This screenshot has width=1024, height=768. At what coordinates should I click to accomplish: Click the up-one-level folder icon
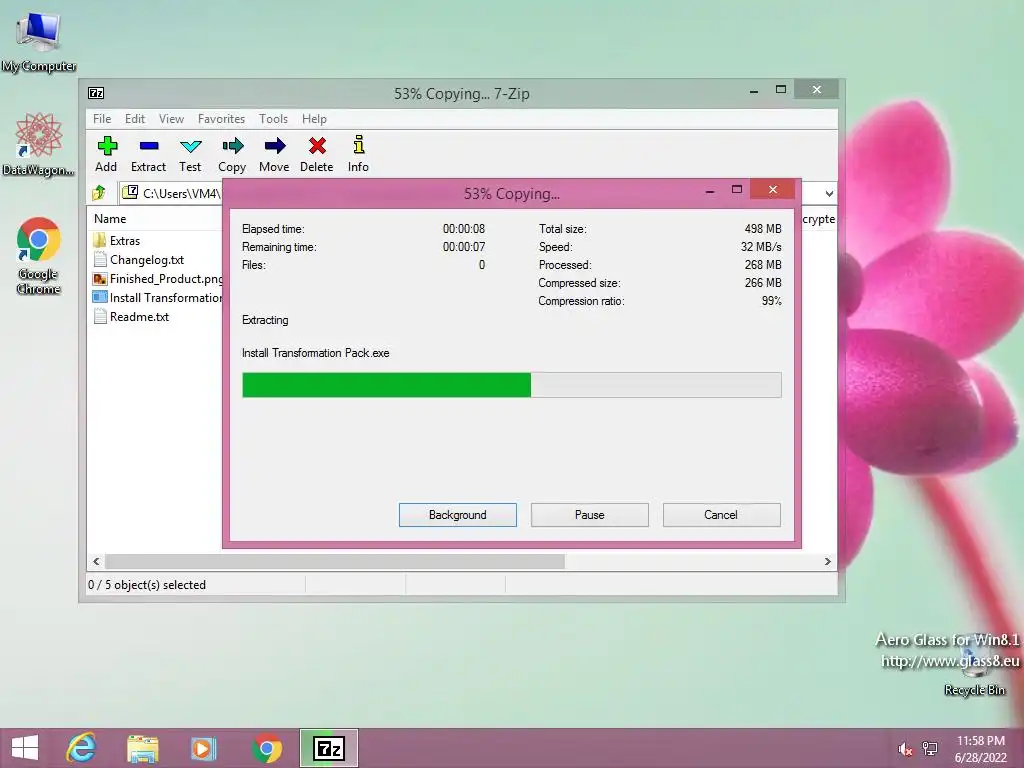pyautogui.click(x=99, y=193)
